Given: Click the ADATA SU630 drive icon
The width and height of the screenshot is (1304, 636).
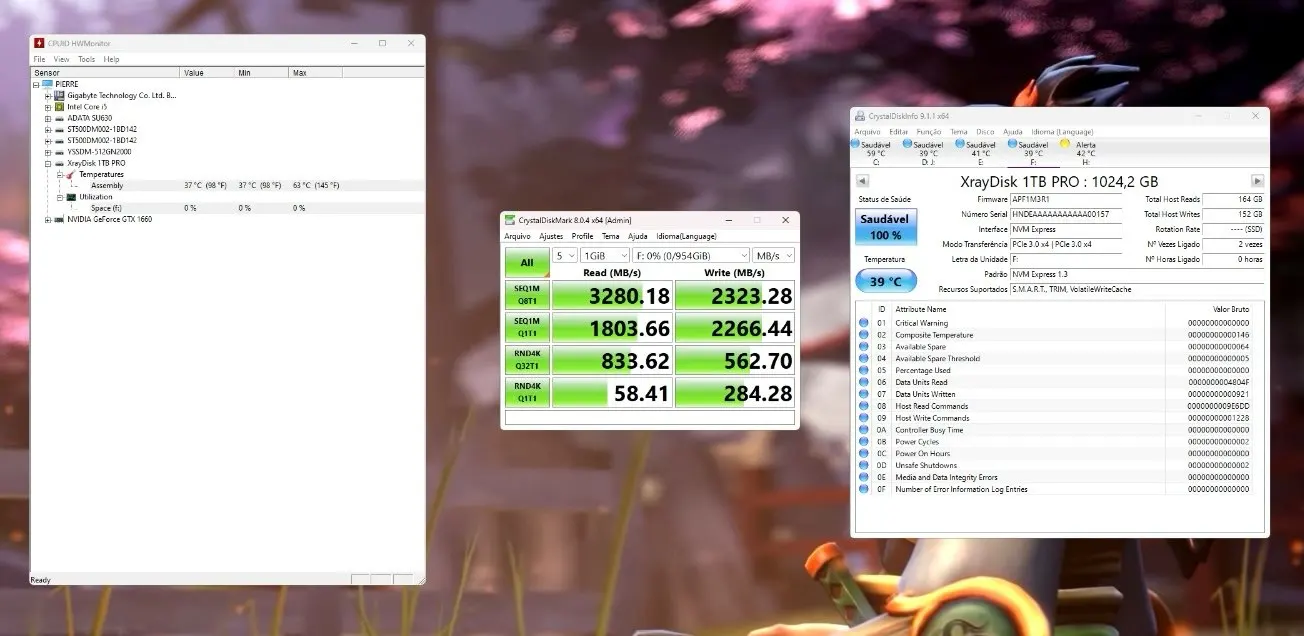Looking at the screenshot, I should pos(59,118).
